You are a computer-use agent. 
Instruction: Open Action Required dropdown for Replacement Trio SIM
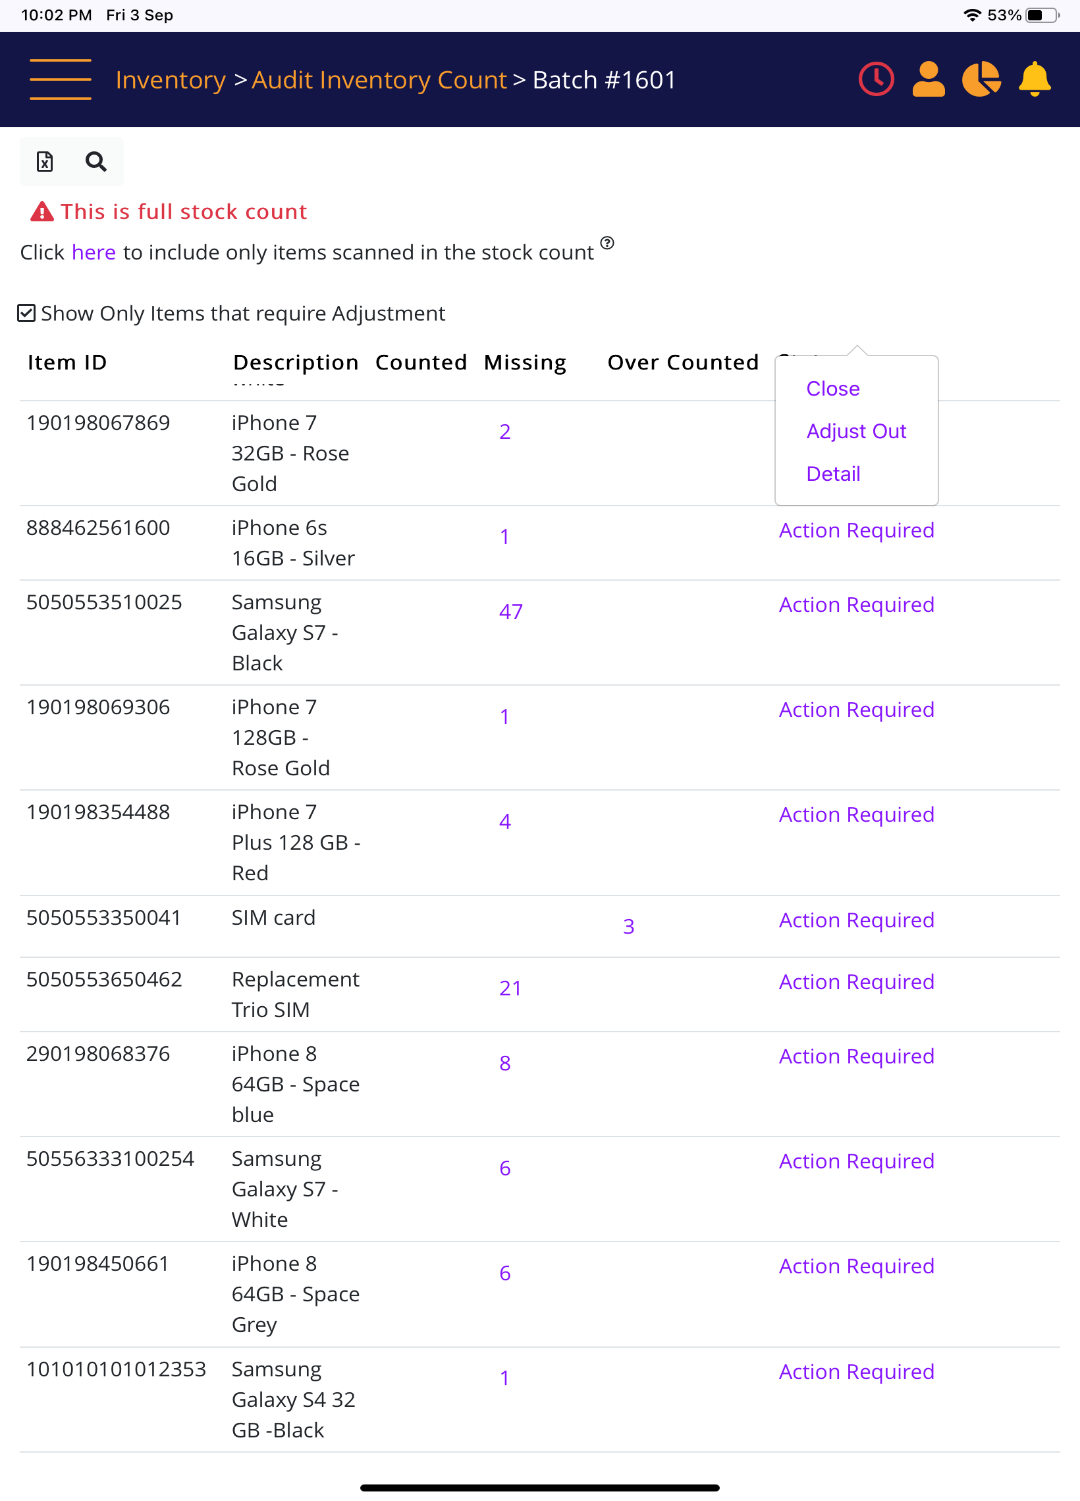point(856,983)
